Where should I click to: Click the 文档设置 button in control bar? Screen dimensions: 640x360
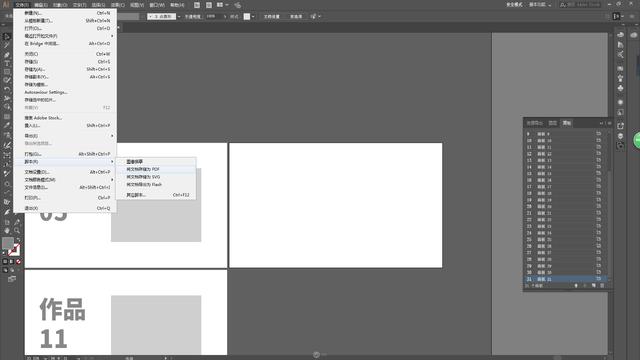272,16
